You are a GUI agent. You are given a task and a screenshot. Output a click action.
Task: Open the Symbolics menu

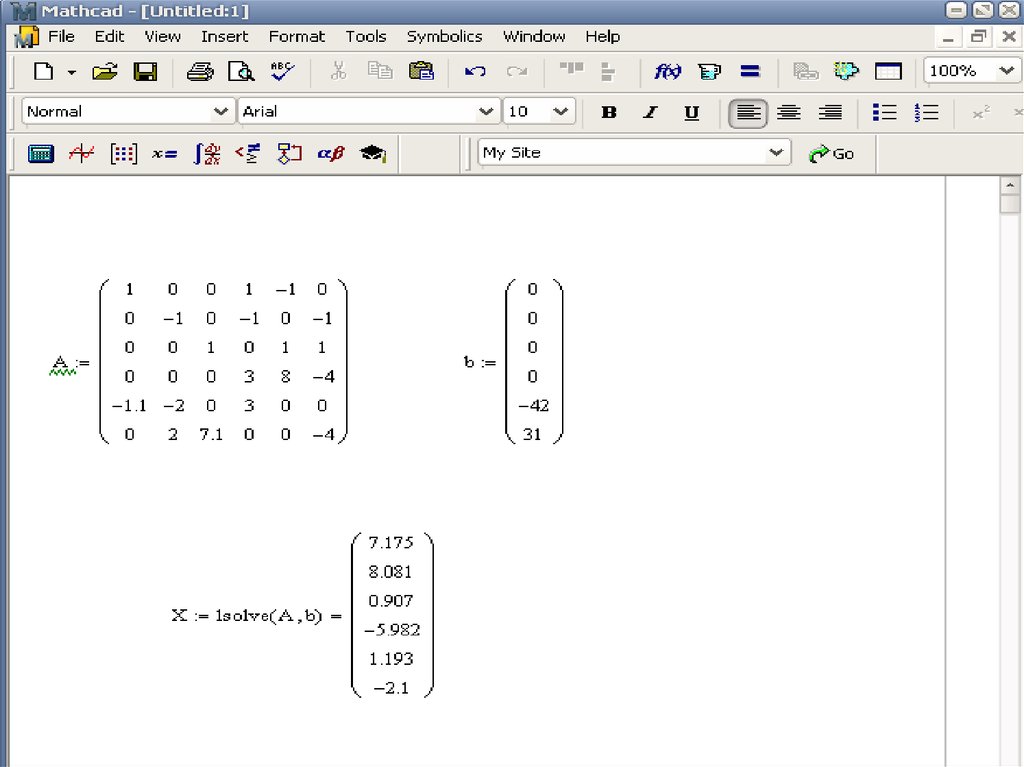444,36
